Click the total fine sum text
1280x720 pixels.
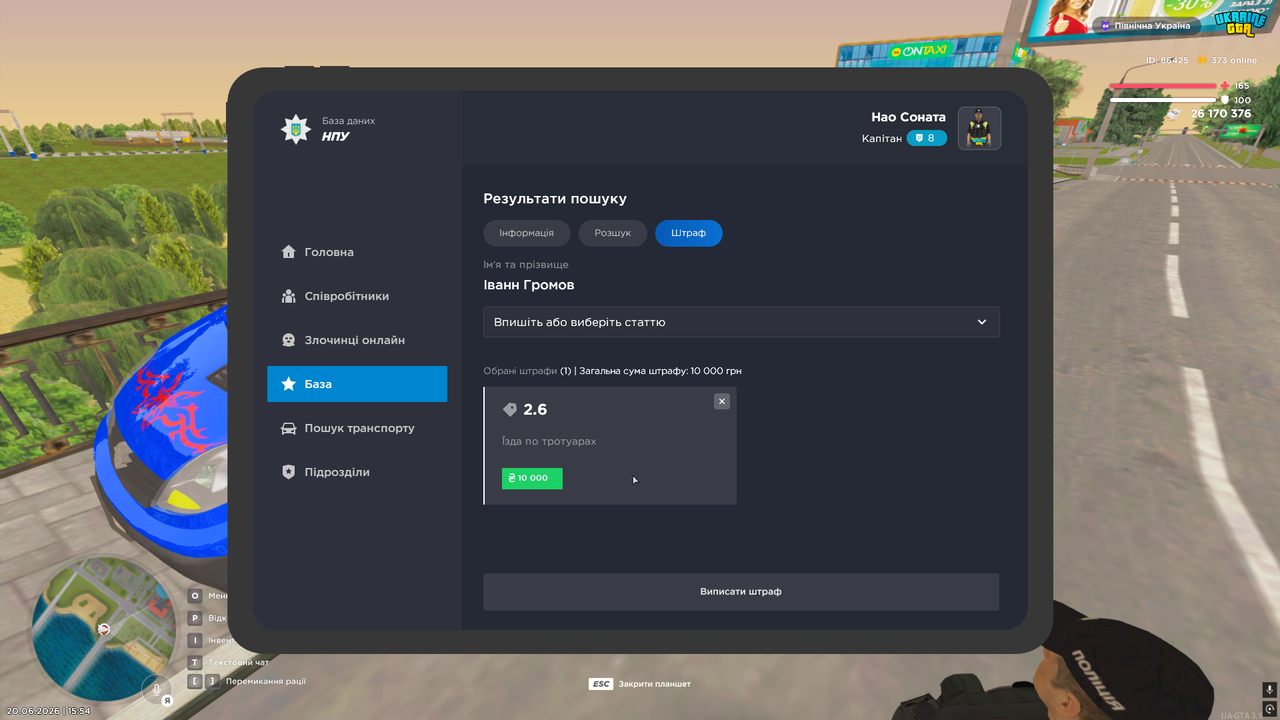[x=660, y=371]
